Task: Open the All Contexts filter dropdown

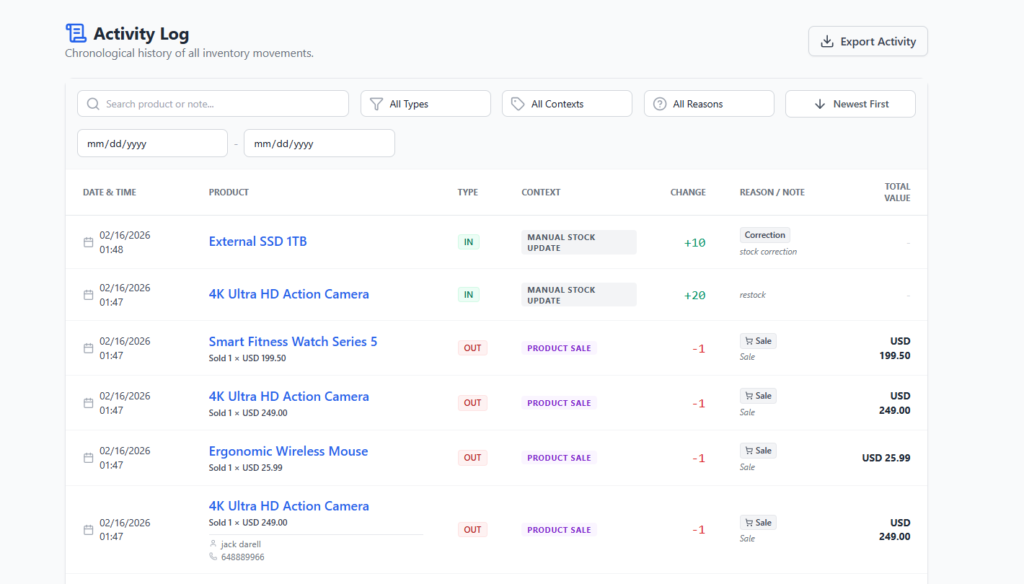Action: coord(567,104)
